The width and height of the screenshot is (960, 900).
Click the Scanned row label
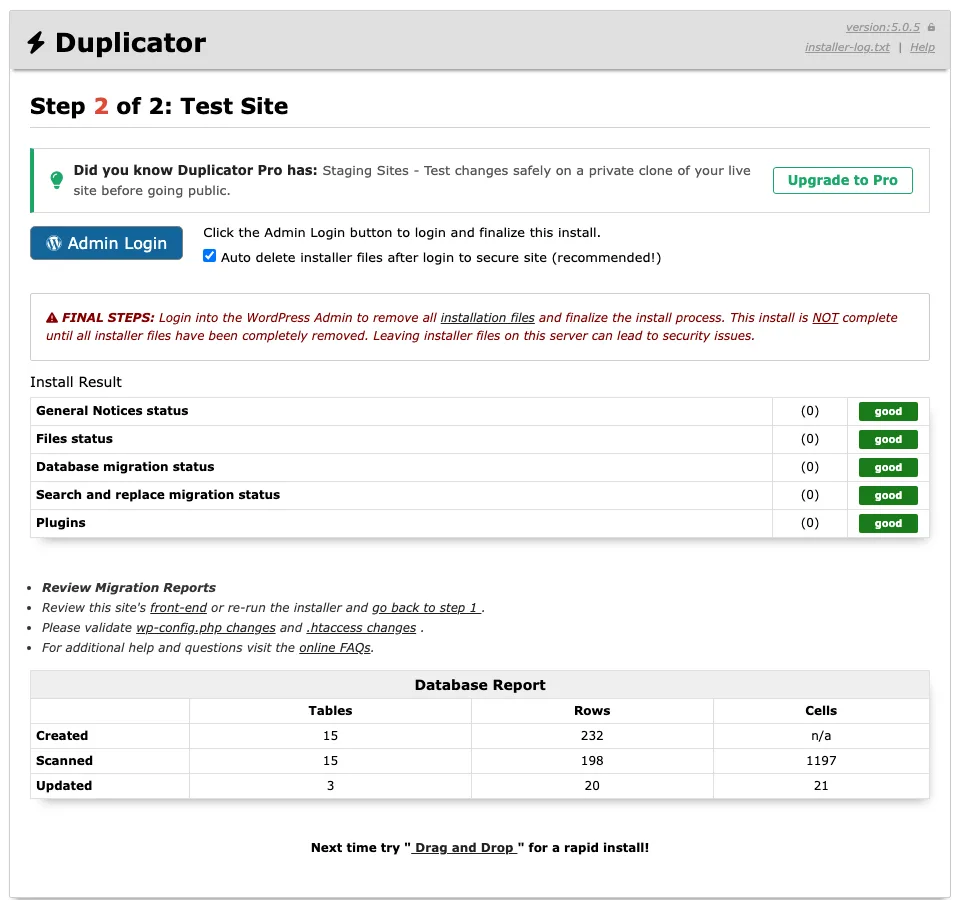[64, 761]
